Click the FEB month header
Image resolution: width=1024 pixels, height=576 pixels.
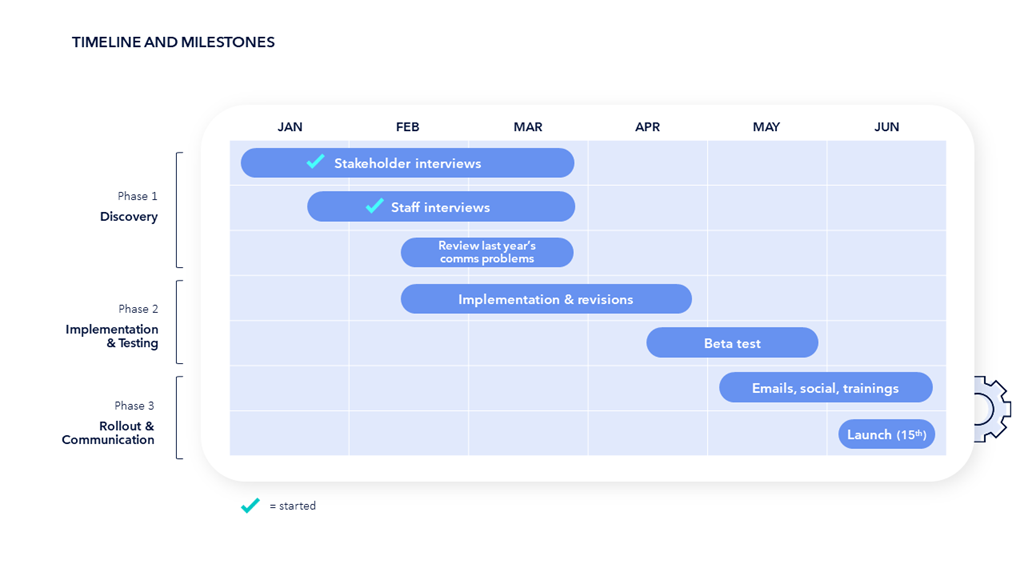pos(408,127)
